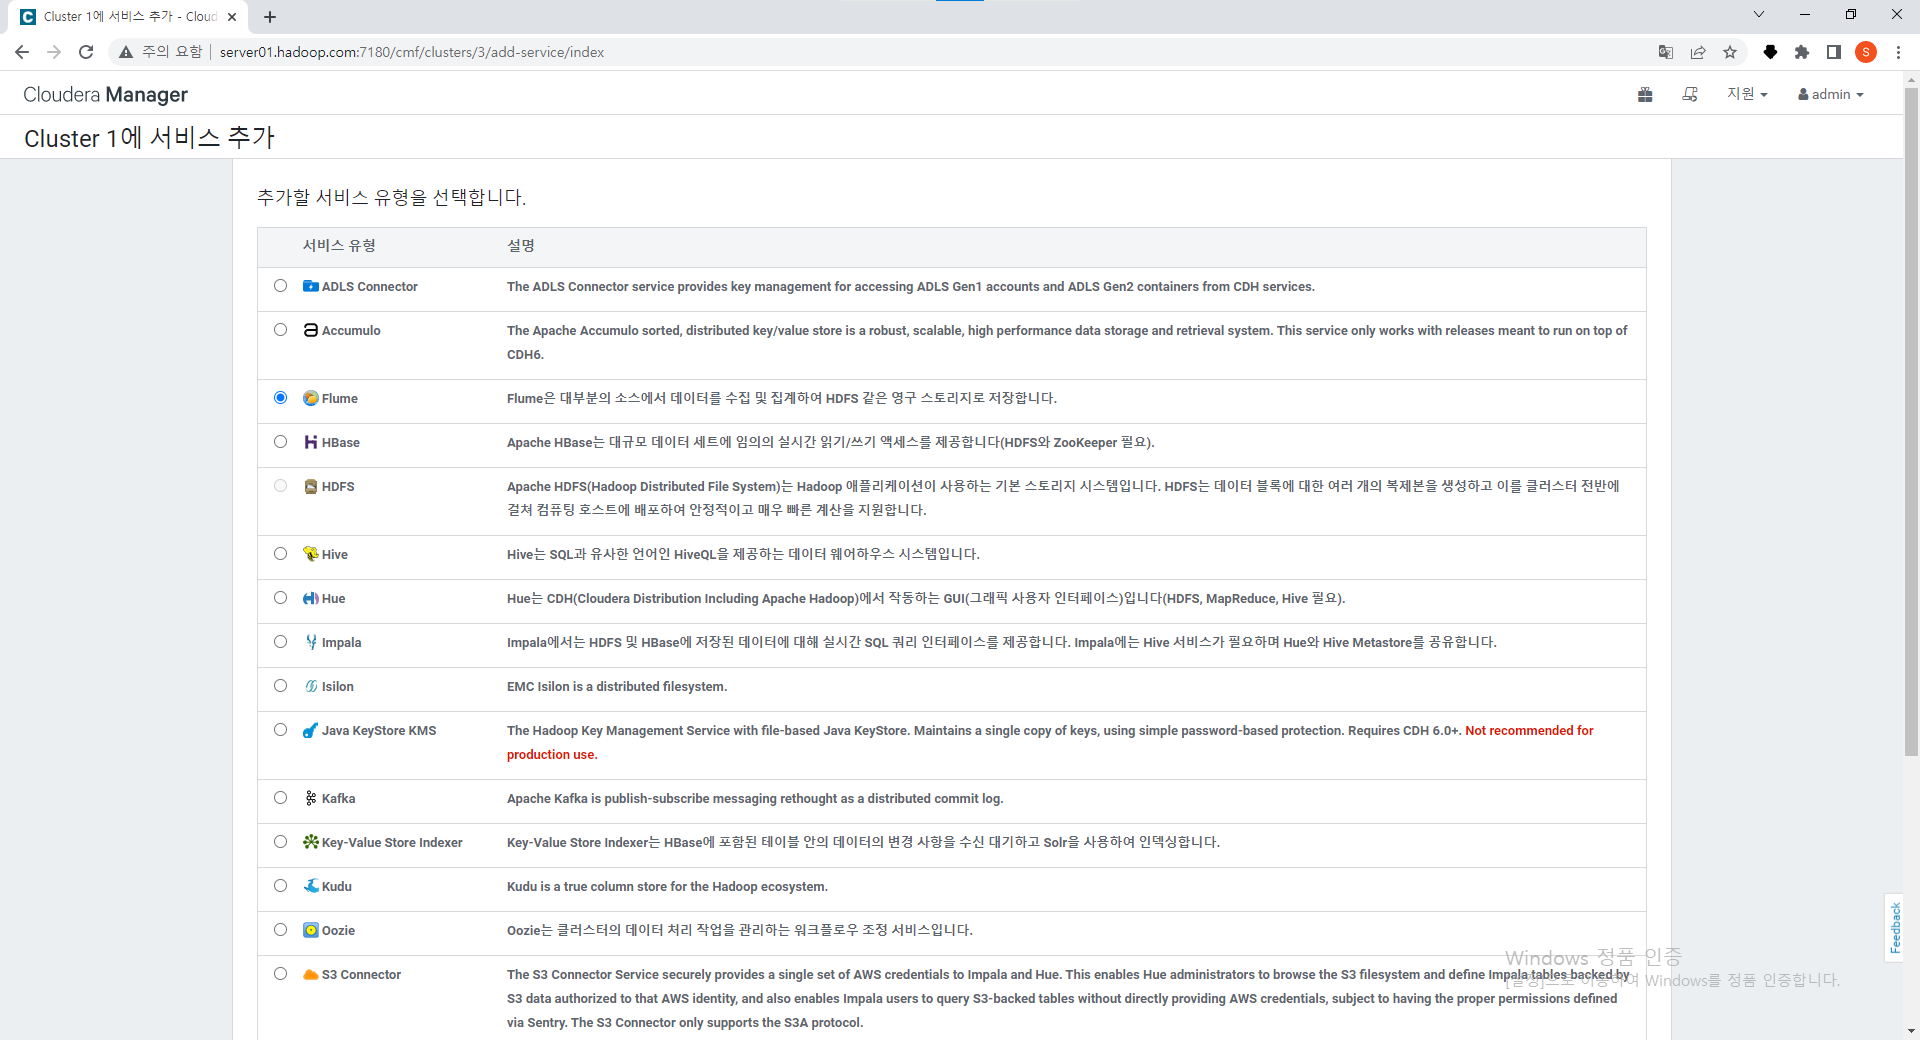Select the Flume radio button
1920x1040 pixels.
click(280, 398)
